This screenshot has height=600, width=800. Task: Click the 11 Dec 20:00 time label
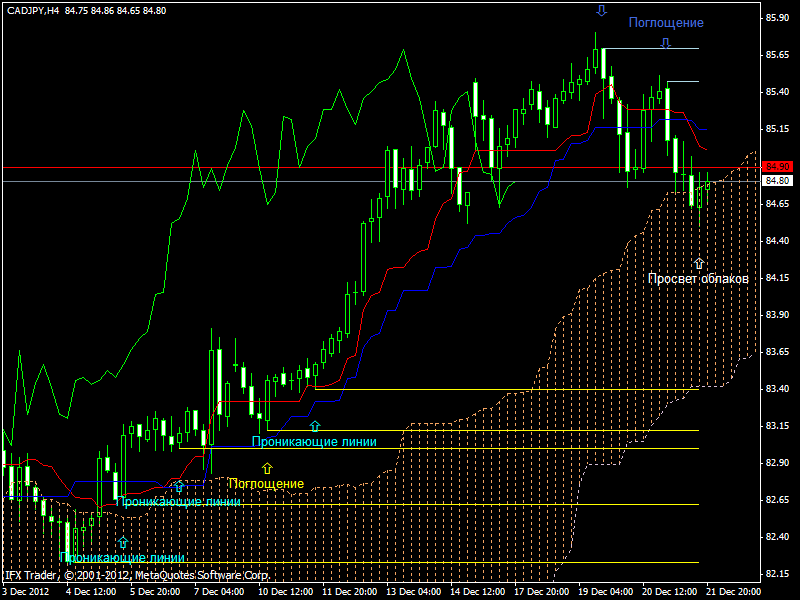tap(349, 591)
